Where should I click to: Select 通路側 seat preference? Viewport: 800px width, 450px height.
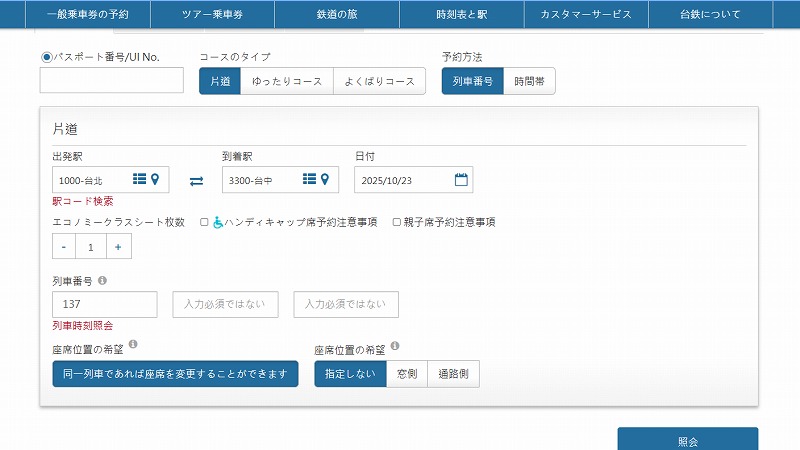point(454,374)
